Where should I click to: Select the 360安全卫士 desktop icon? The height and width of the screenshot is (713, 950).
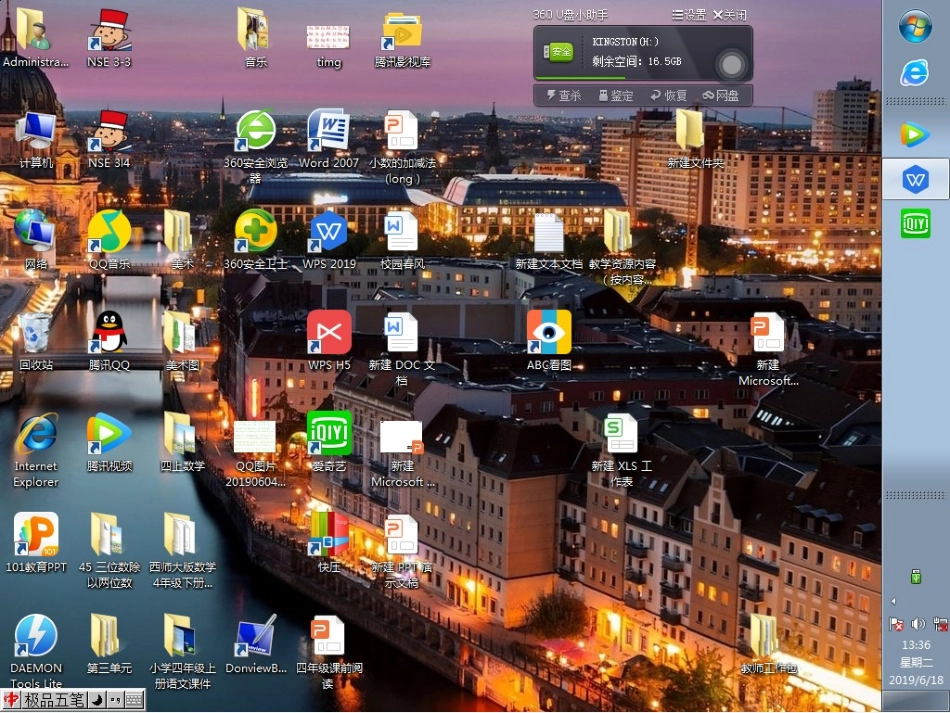(x=256, y=232)
